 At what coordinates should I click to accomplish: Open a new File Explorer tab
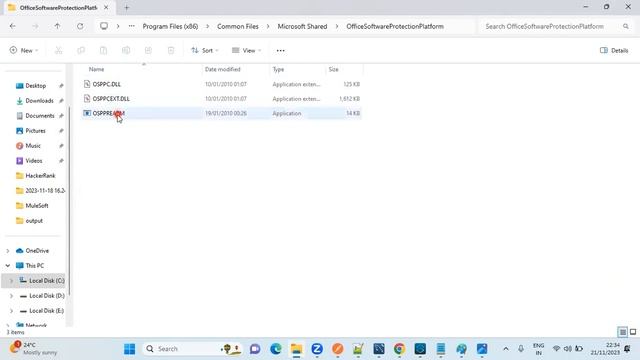coord(127,7)
